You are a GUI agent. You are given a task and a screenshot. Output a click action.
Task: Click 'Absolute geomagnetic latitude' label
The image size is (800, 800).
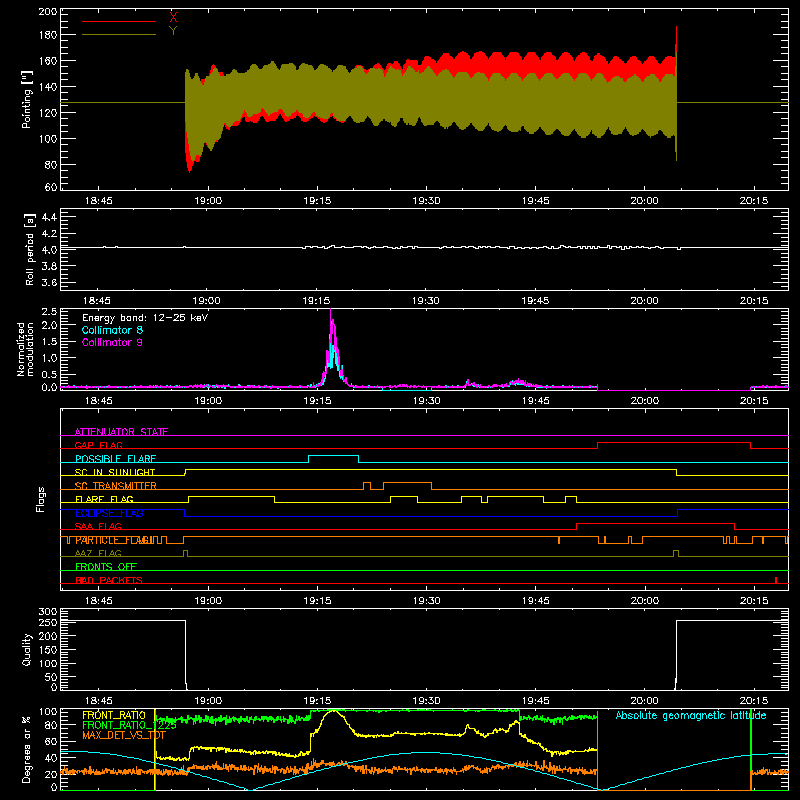[691, 715]
